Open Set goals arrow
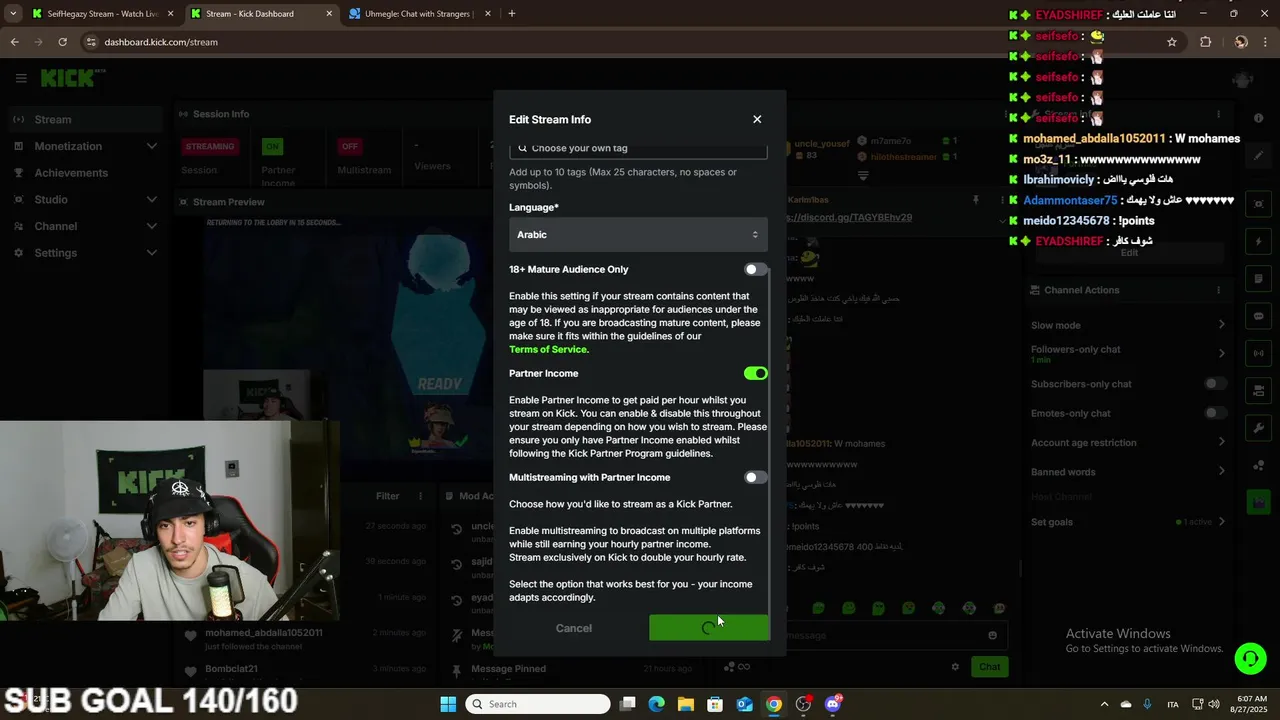 pyautogui.click(x=1221, y=522)
